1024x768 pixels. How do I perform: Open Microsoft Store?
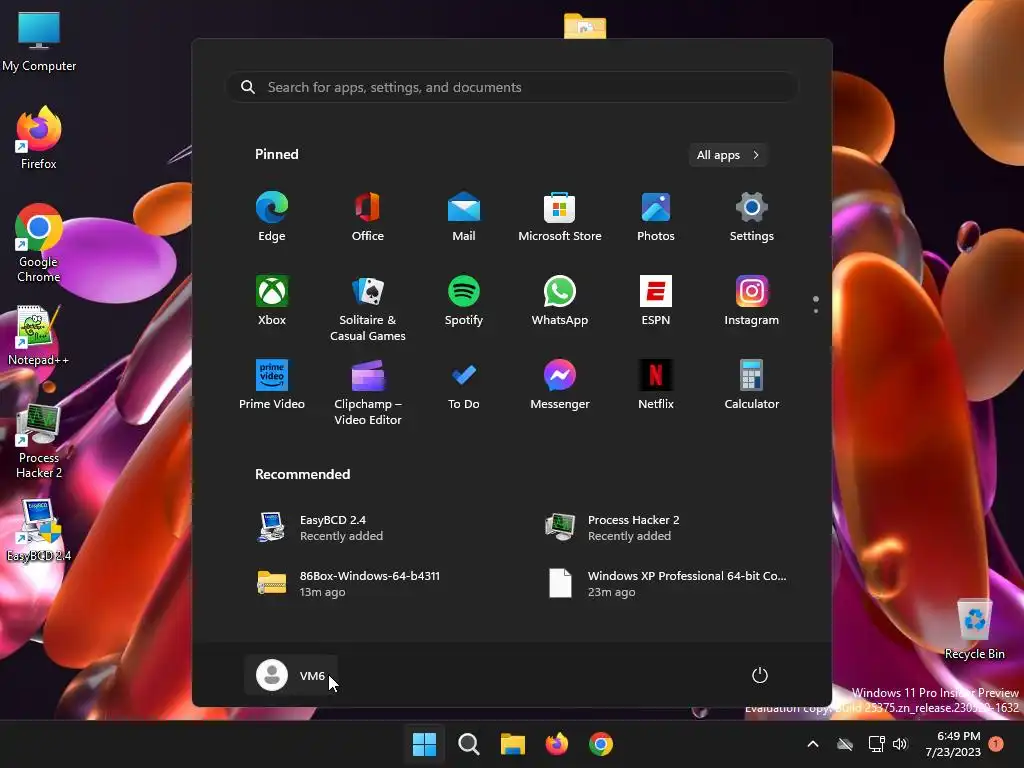pyautogui.click(x=560, y=217)
